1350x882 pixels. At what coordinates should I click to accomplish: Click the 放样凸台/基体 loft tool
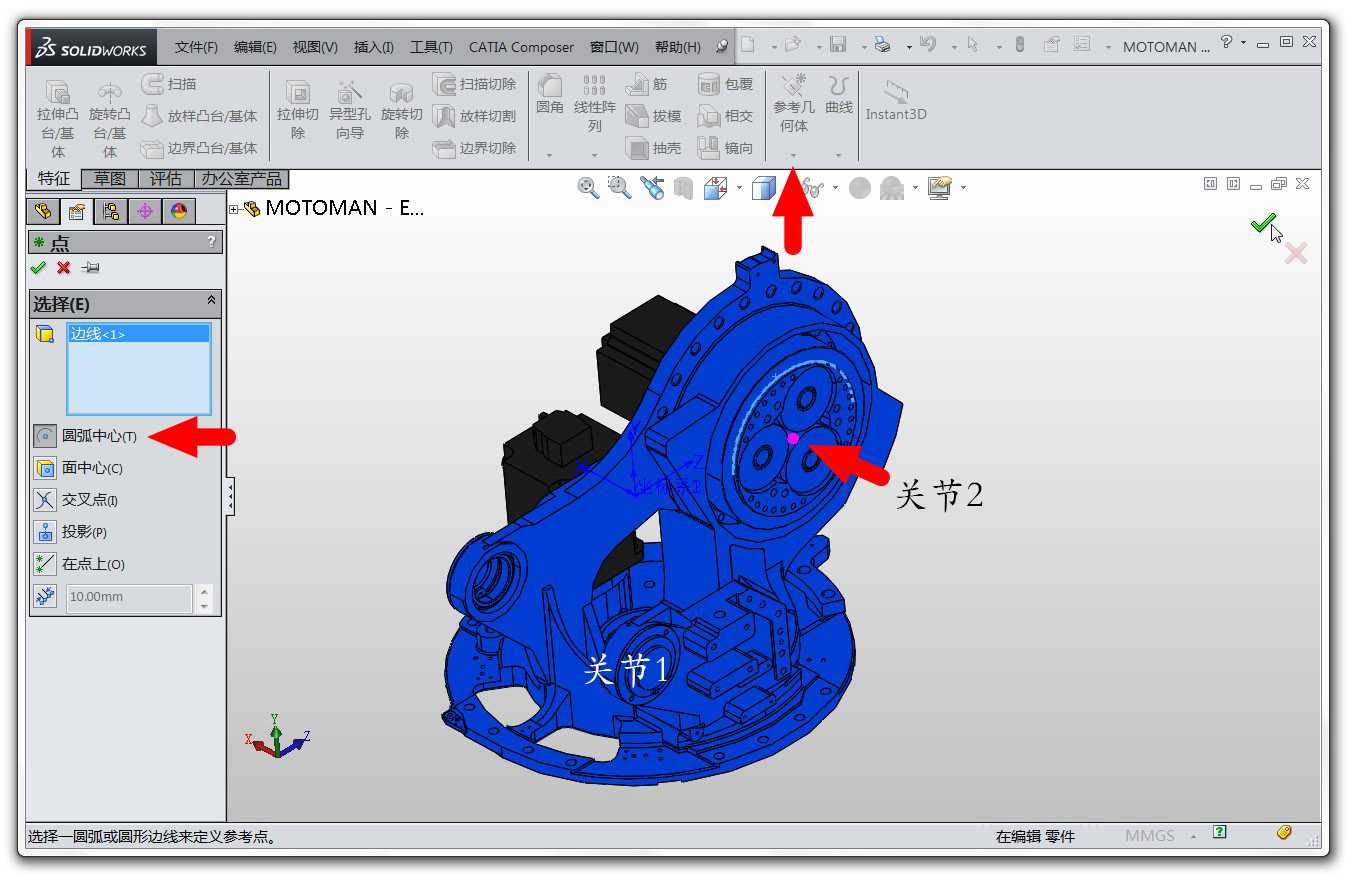tap(199, 116)
